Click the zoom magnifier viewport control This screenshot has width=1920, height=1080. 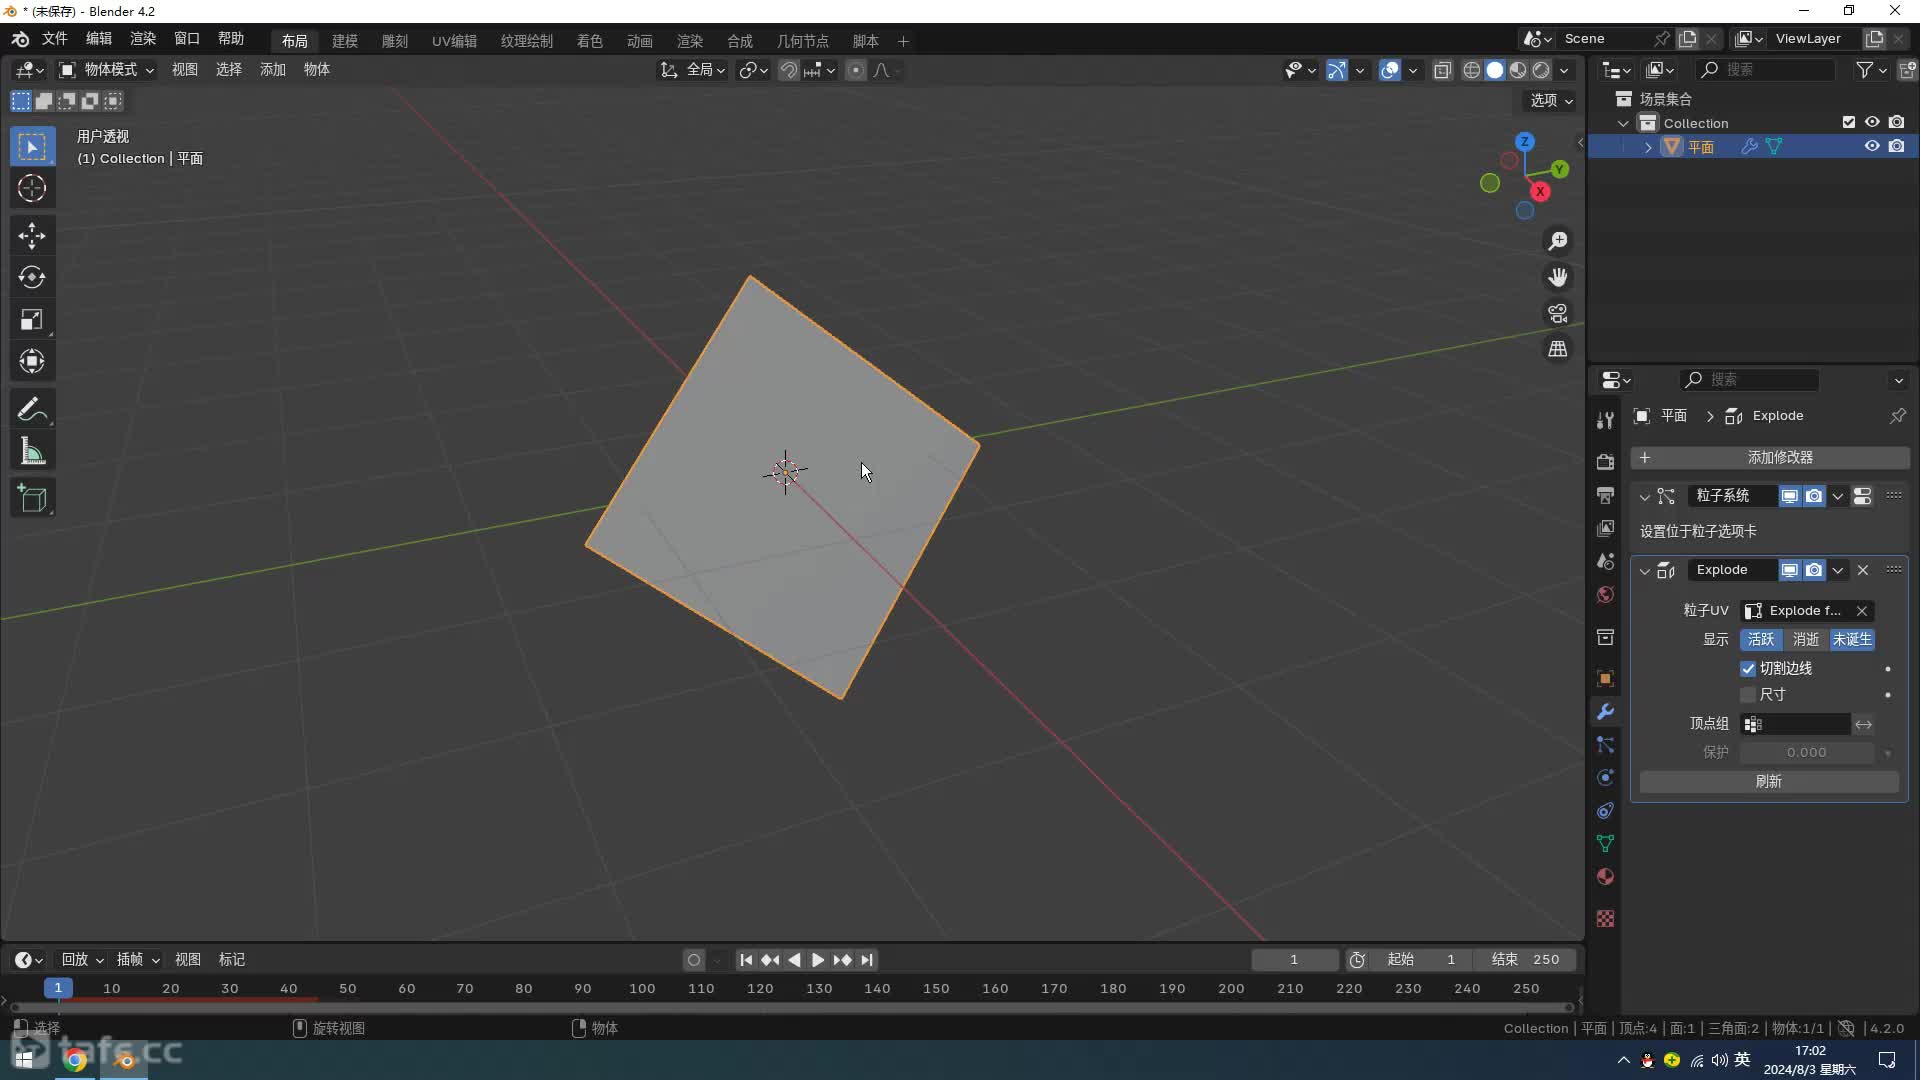(1558, 241)
